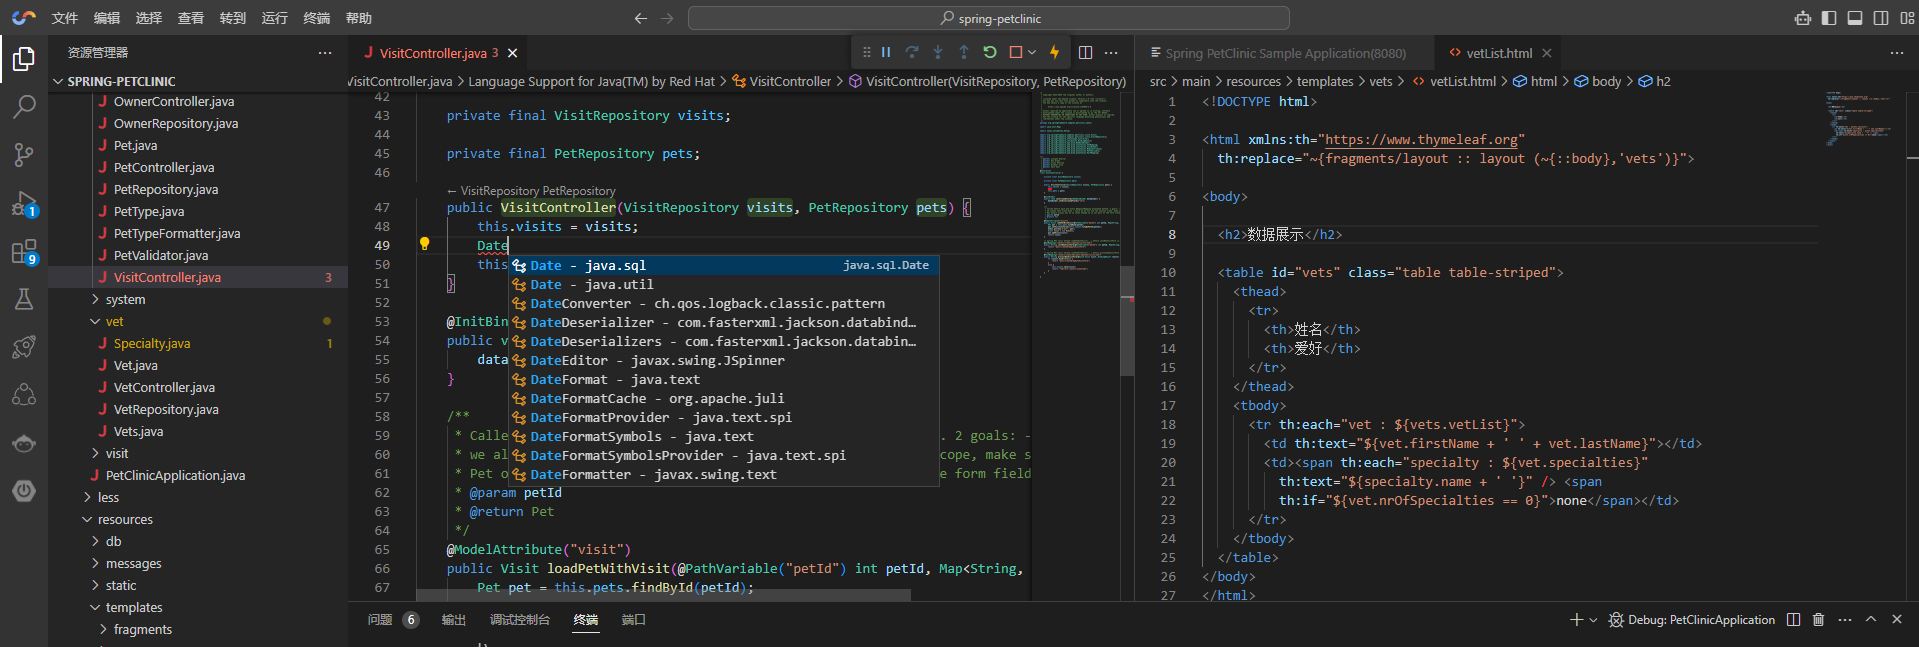The height and width of the screenshot is (647, 1919).
Task: Kill terminal with the trash icon
Action: pyautogui.click(x=1818, y=620)
